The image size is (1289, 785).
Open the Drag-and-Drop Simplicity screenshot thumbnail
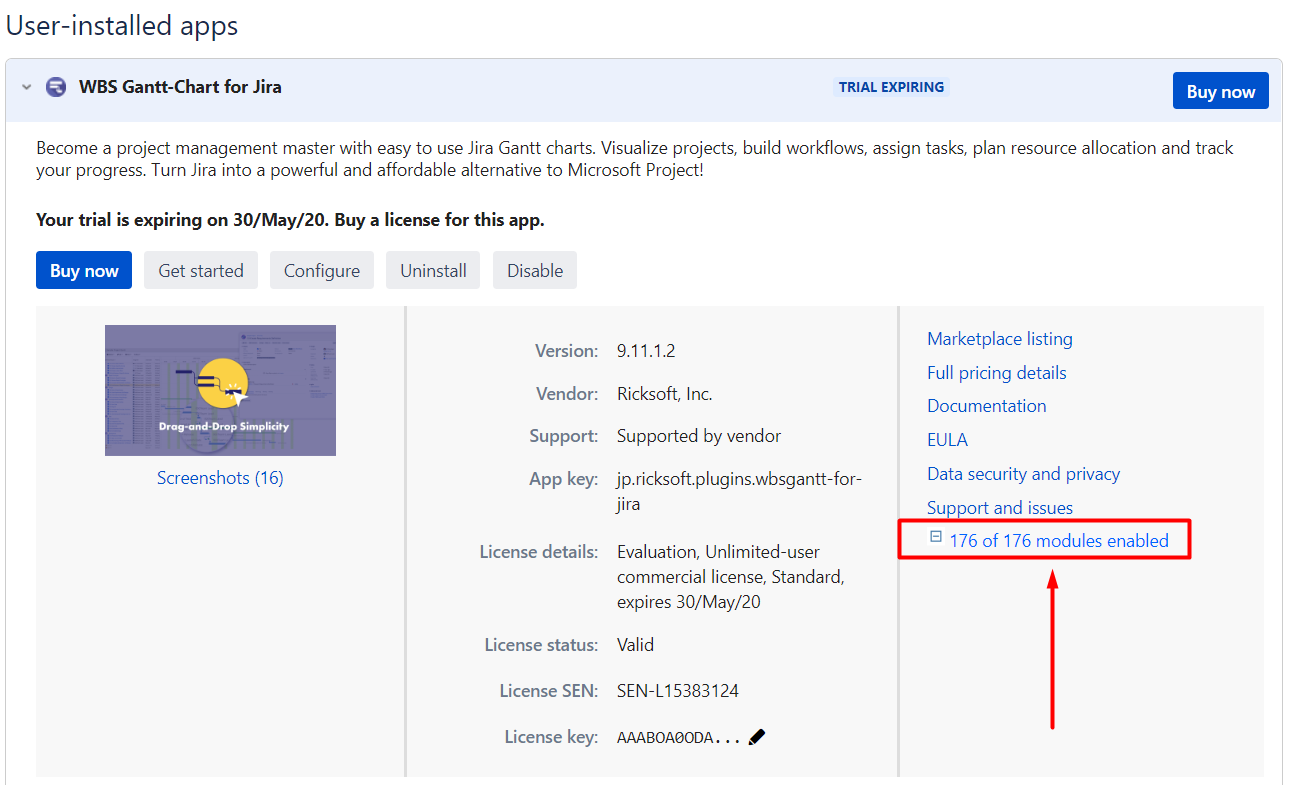pos(220,390)
